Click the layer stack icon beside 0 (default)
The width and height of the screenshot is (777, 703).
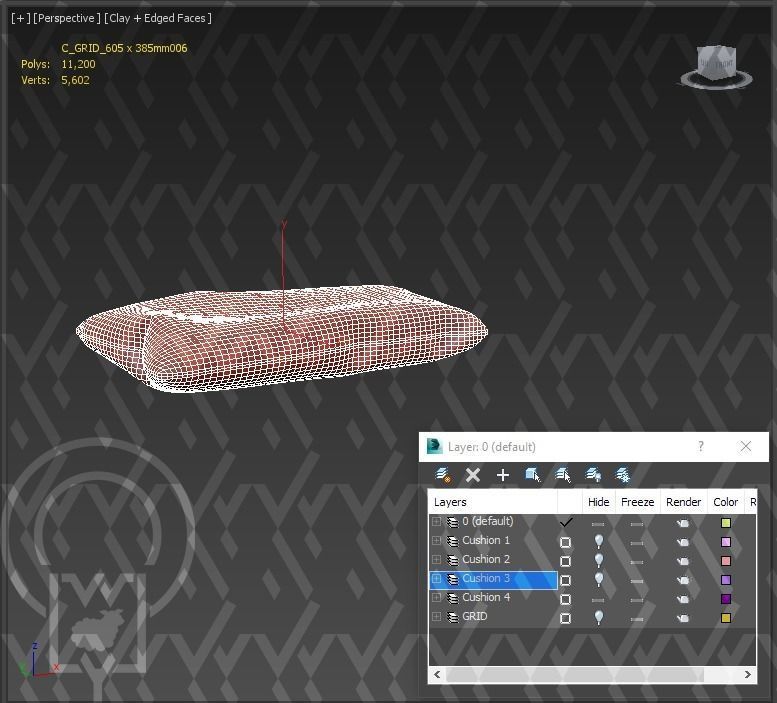click(452, 522)
